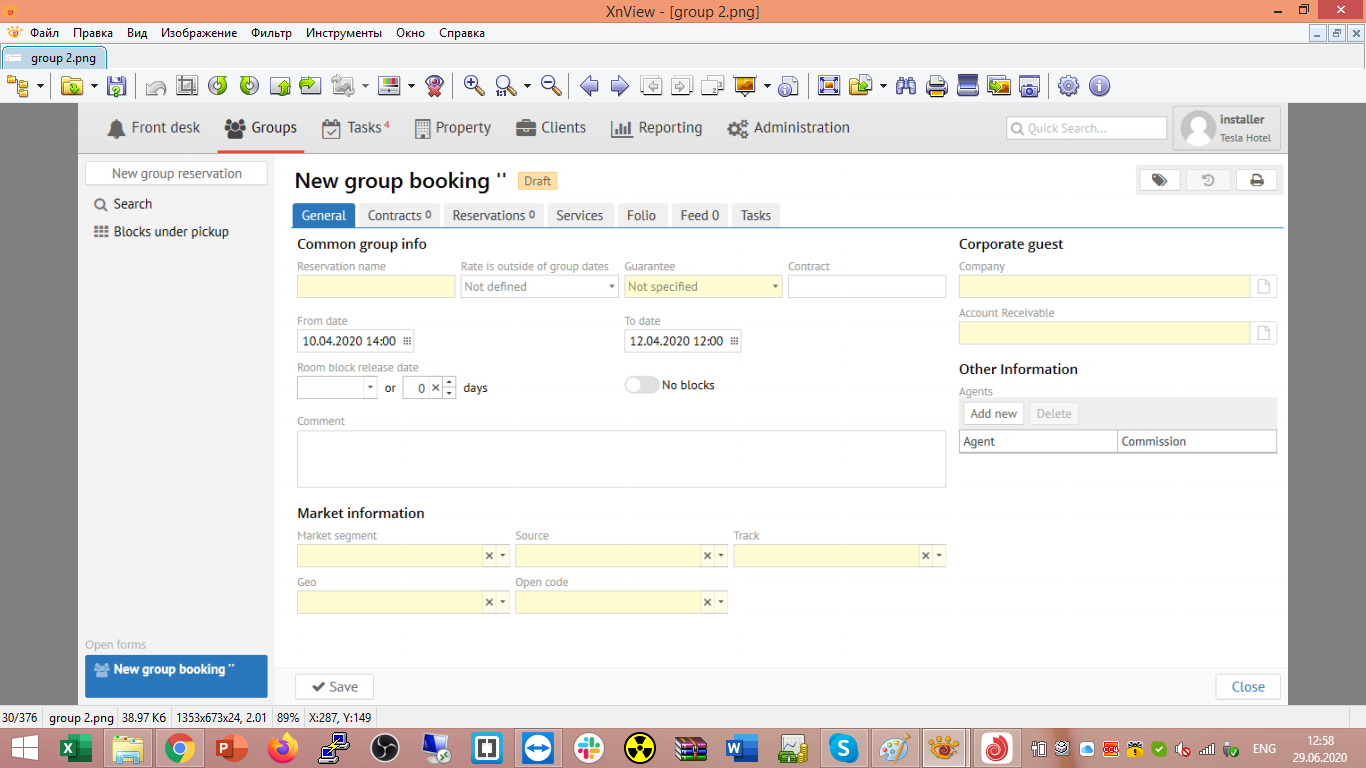The width and height of the screenshot is (1366, 768).
Task: Open the Фильтр menu
Action: tap(271, 33)
